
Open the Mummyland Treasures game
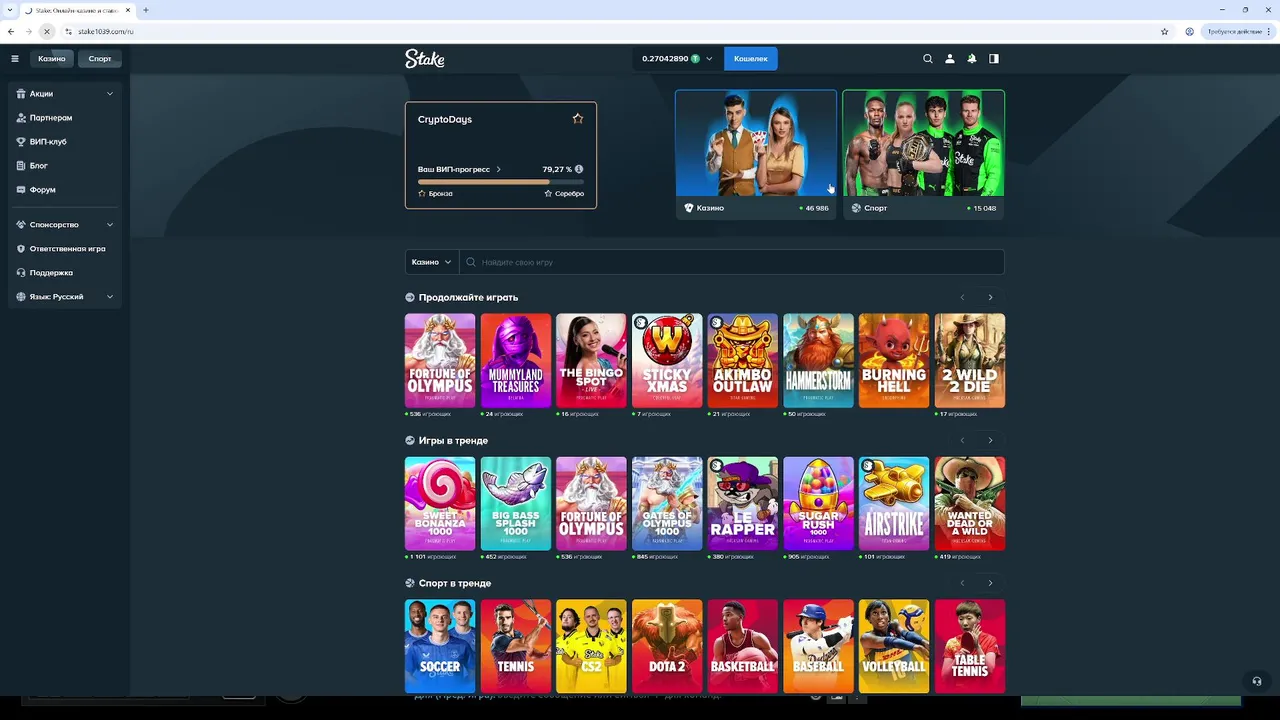[516, 361]
